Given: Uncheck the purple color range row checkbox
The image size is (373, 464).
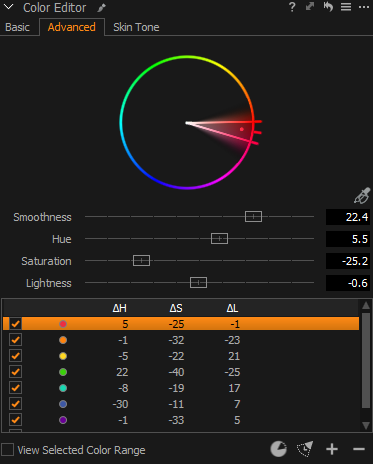Looking at the screenshot, I should pos(15,420).
